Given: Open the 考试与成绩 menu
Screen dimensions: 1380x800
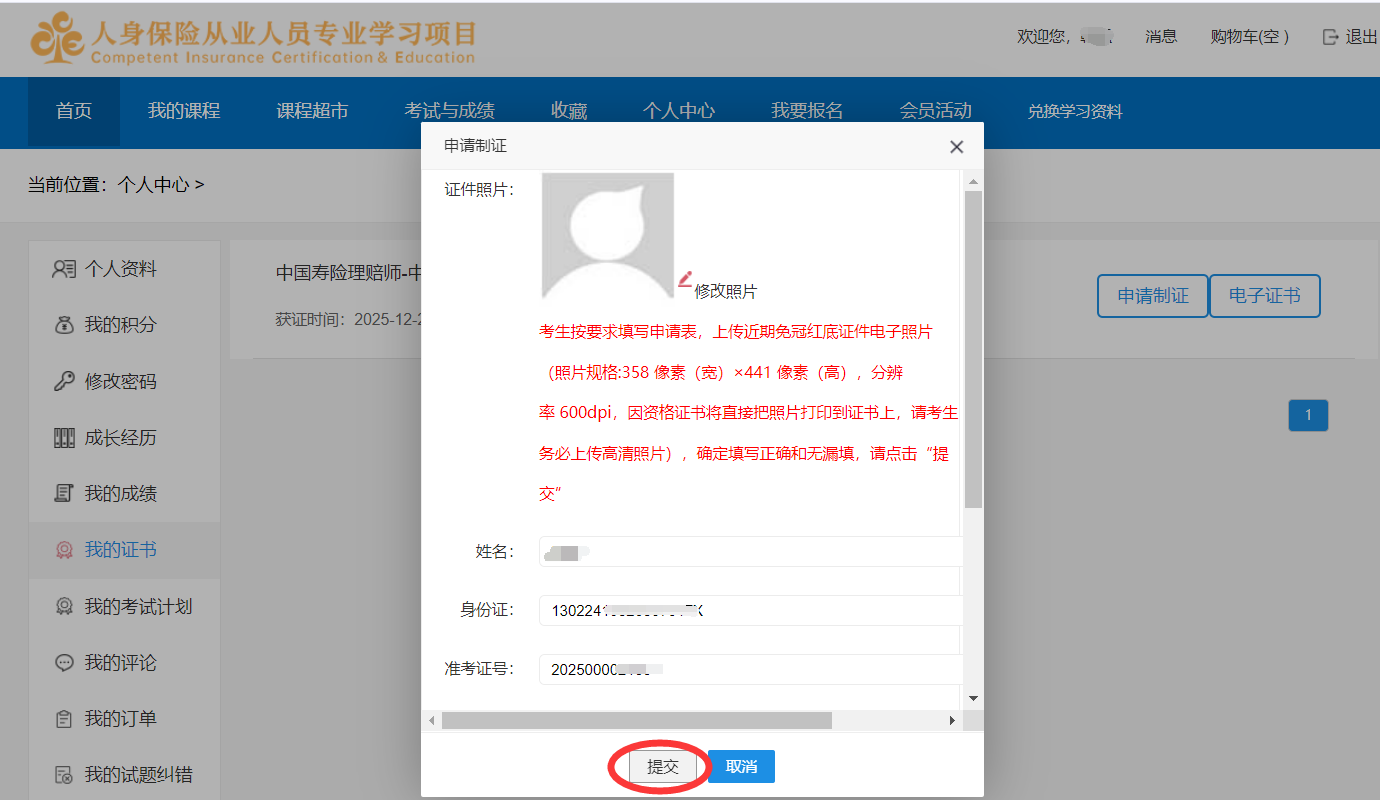Looking at the screenshot, I should (449, 111).
